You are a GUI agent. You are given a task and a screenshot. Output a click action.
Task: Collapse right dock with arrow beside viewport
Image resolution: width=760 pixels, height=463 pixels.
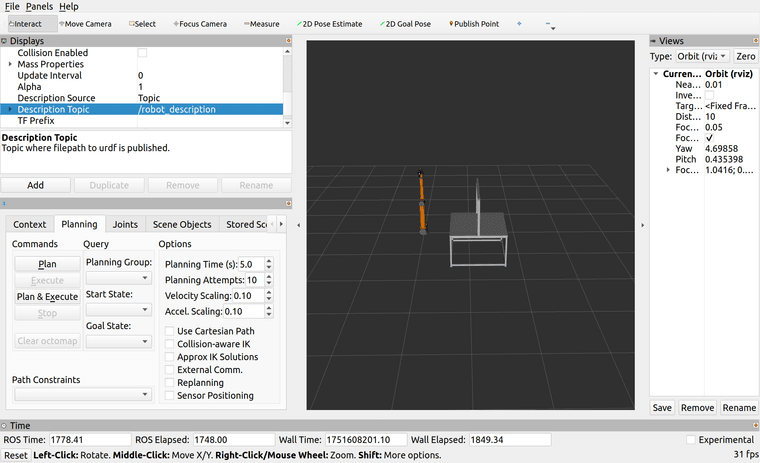pos(643,225)
